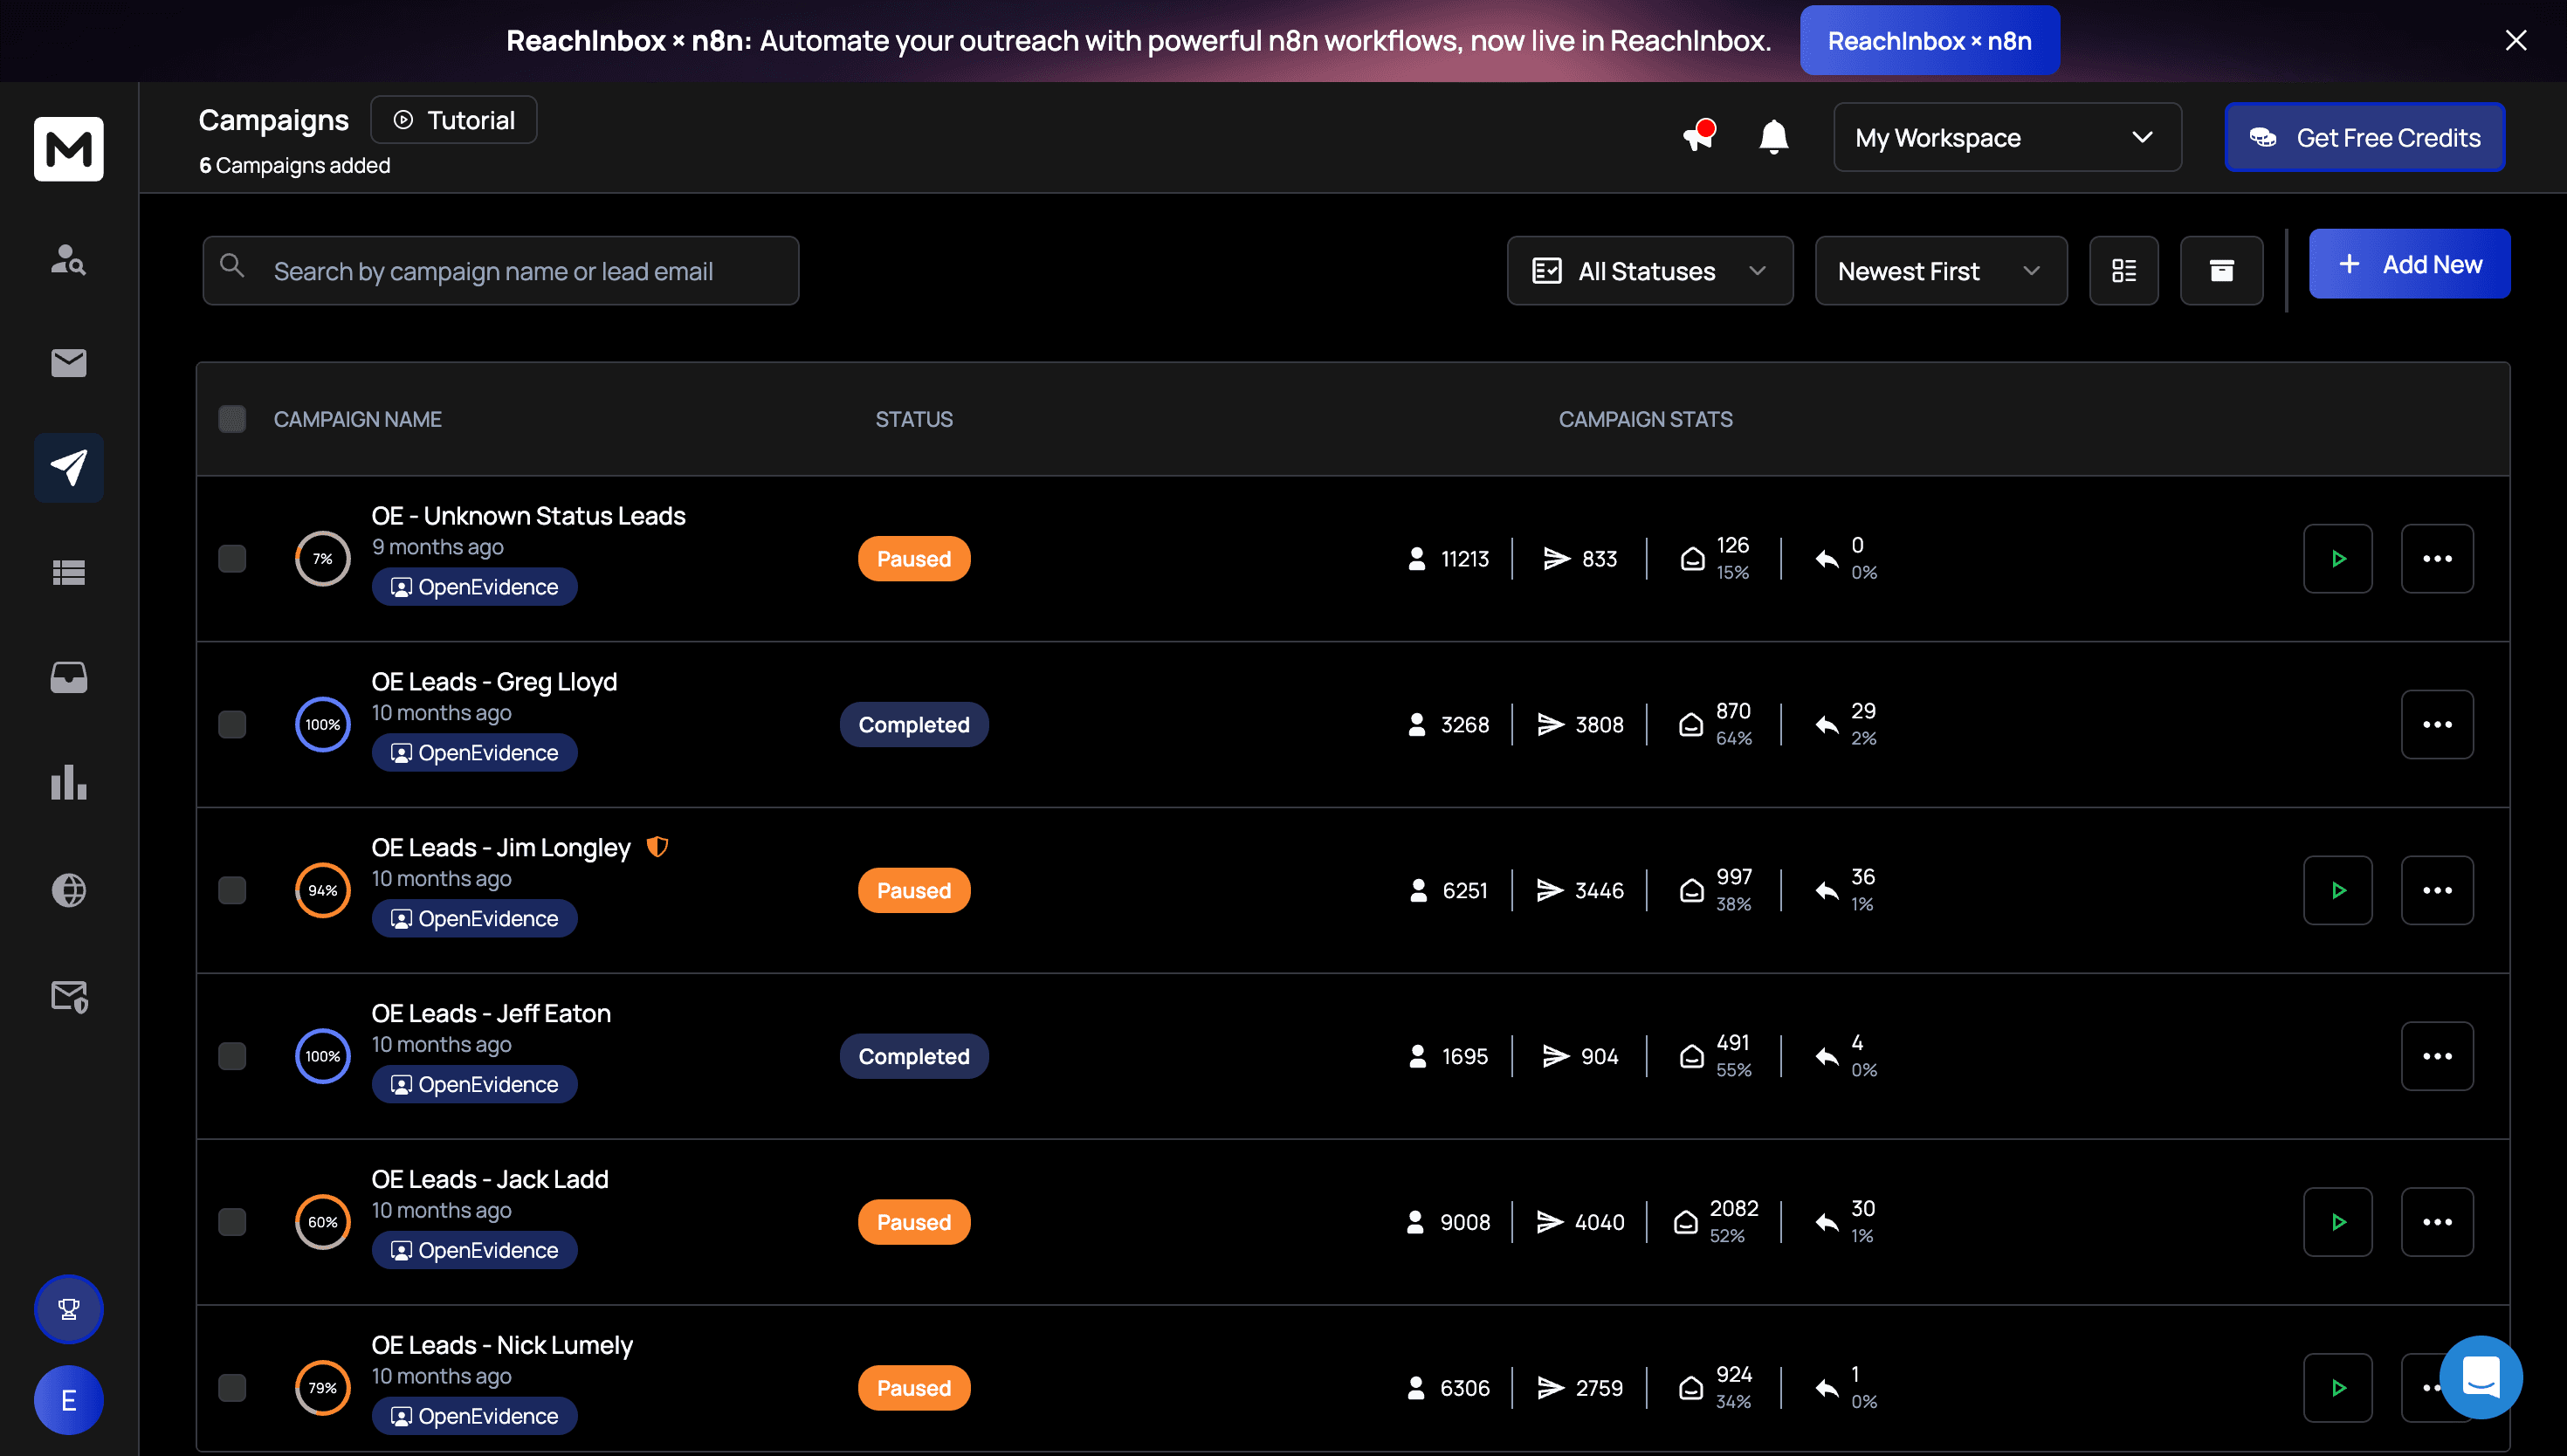Resume the paused Nick Lumely campaign with play button

[2337, 1387]
